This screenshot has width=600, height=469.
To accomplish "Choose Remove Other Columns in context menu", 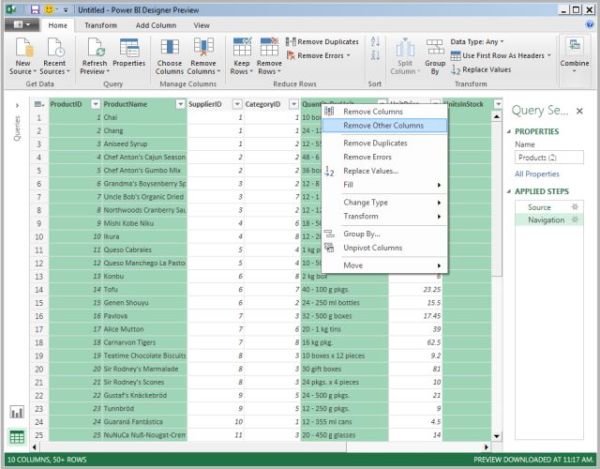I will point(385,125).
